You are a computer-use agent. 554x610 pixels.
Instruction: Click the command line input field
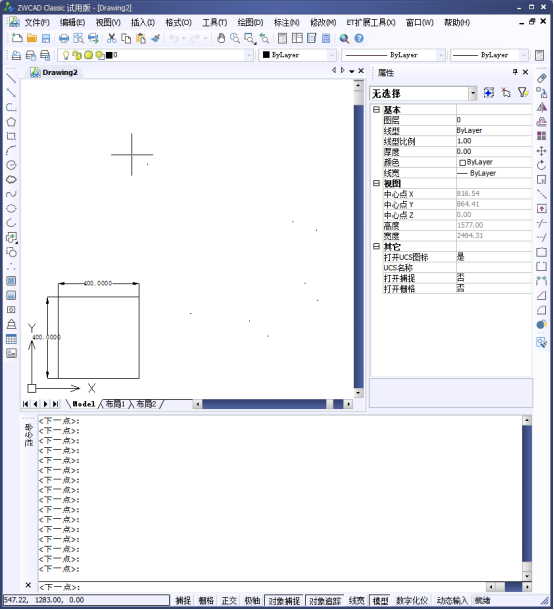point(262,587)
